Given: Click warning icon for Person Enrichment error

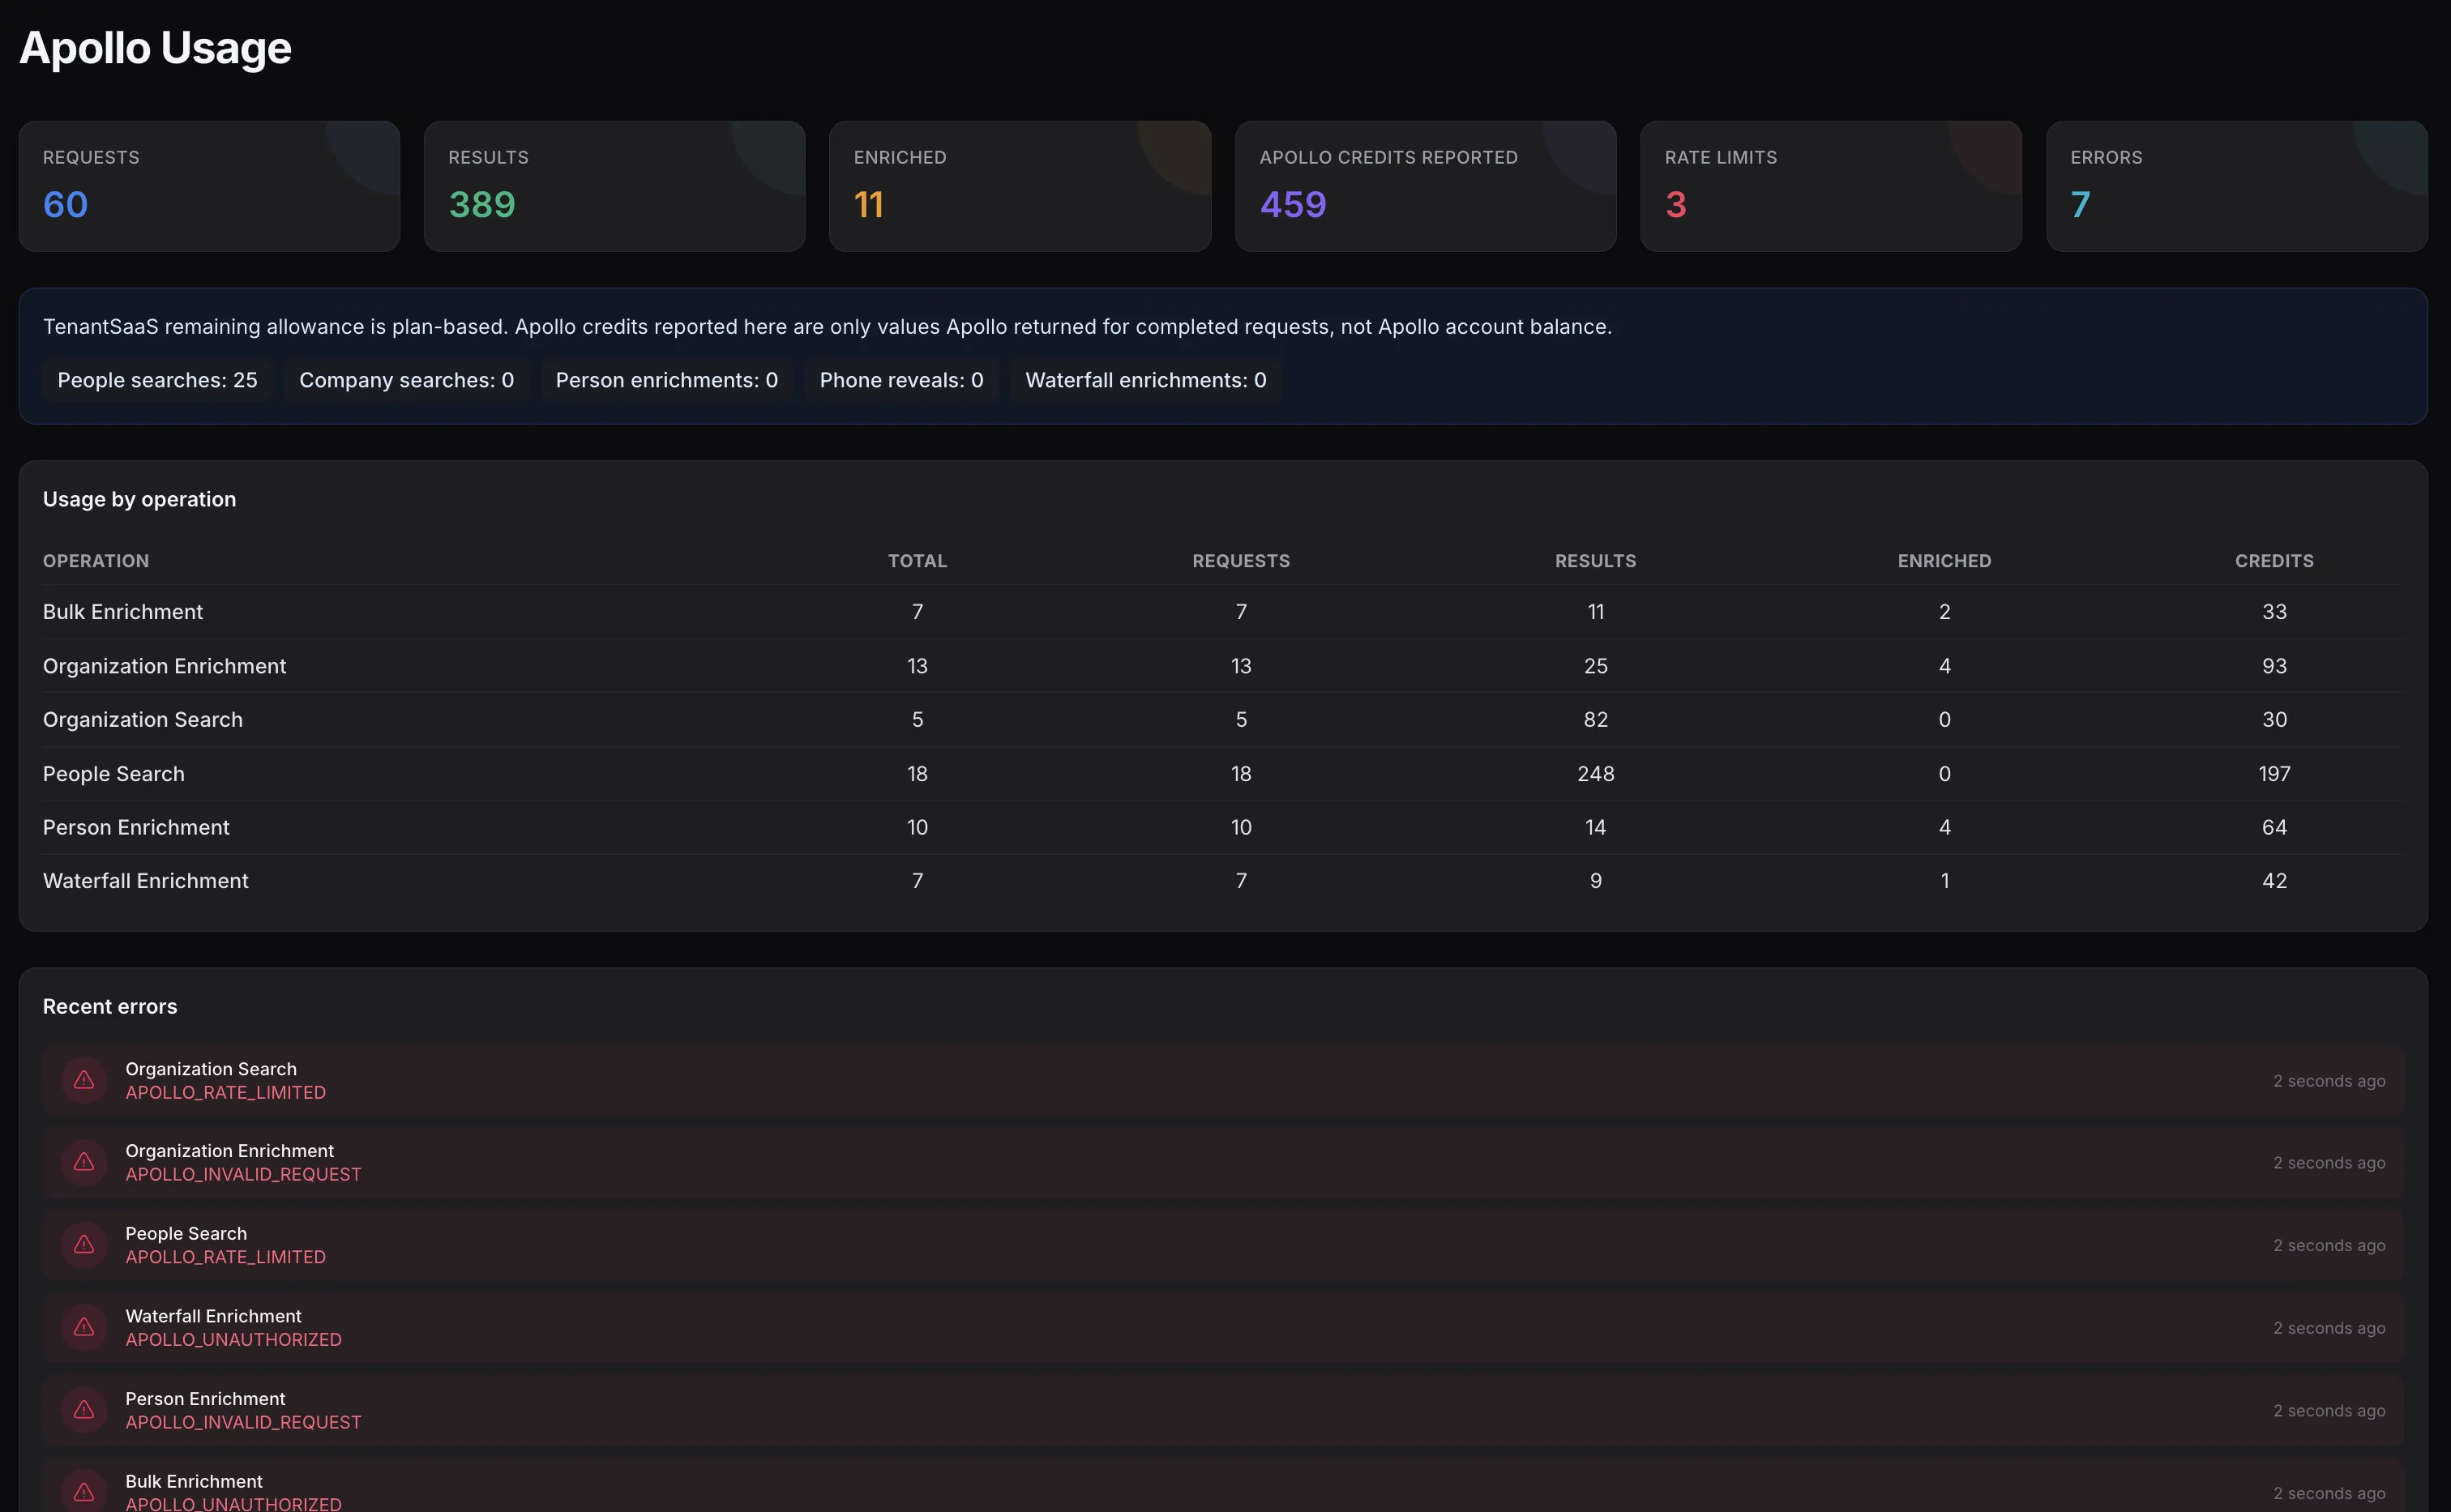Looking at the screenshot, I should tap(84, 1410).
